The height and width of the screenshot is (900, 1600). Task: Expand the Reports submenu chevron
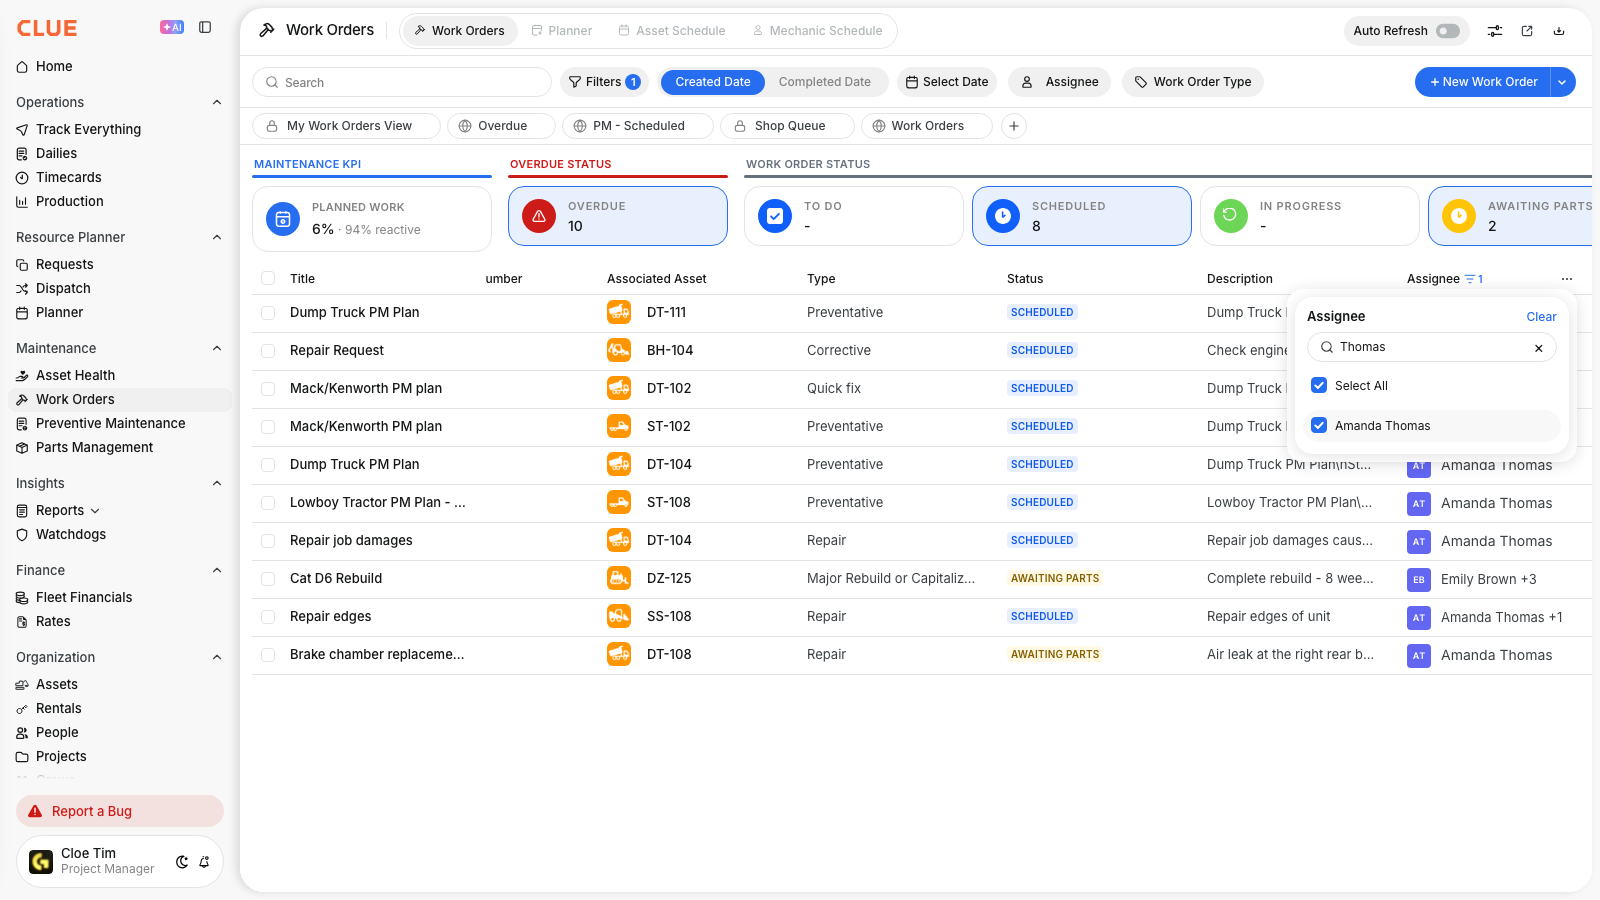pyautogui.click(x=95, y=511)
